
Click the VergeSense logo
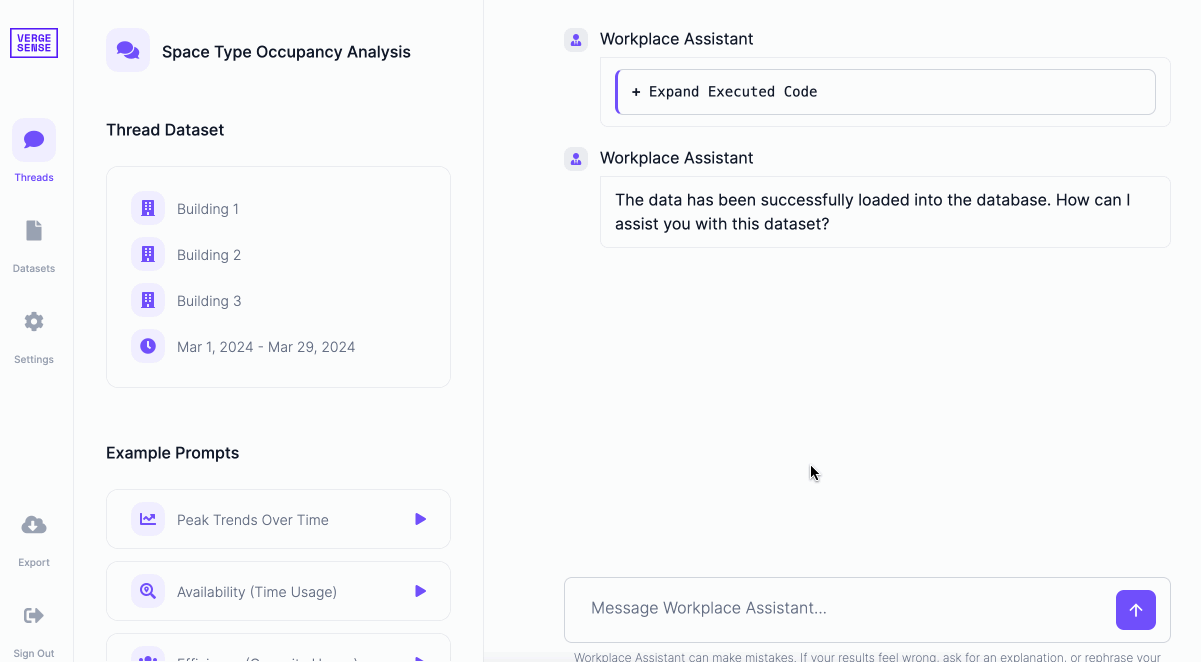click(34, 43)
